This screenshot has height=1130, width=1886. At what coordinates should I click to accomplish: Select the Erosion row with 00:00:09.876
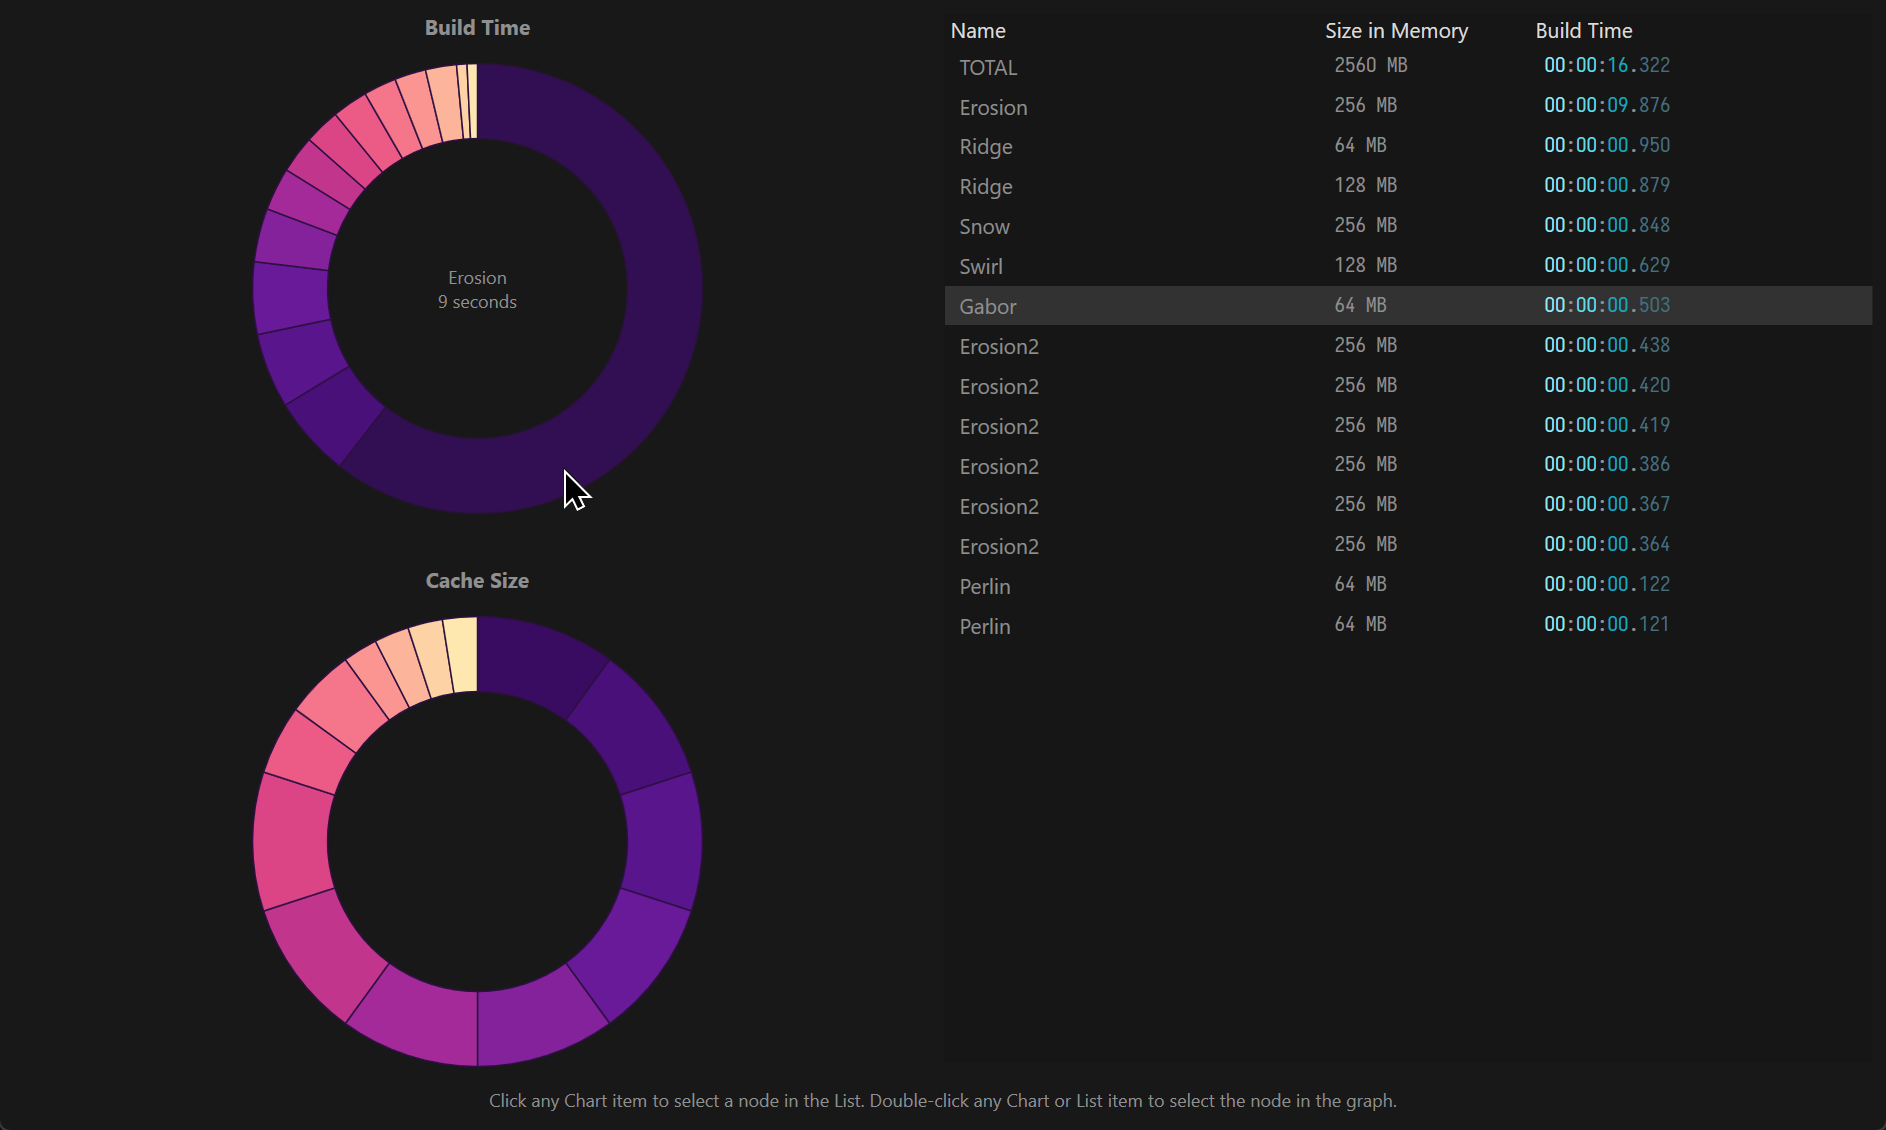click(x=1408, y=107)
